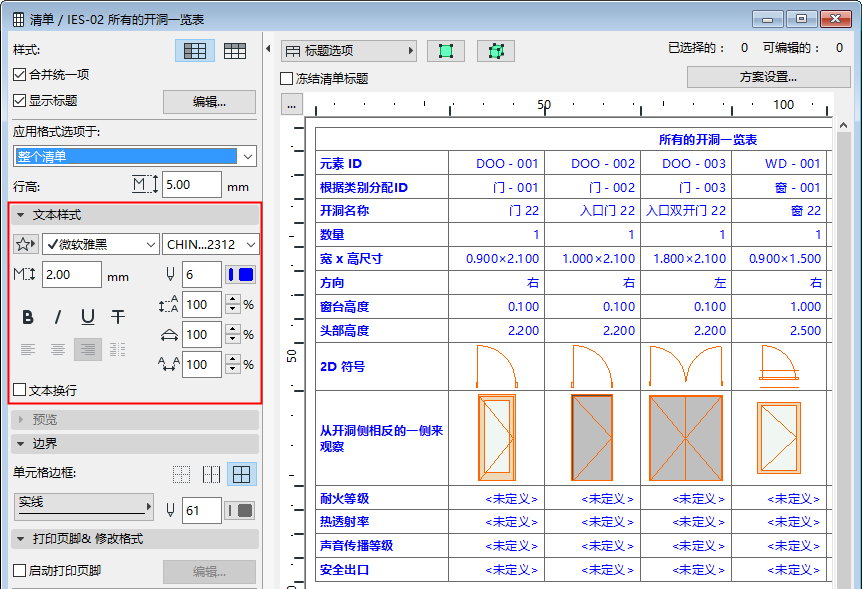The height and width of the screenshot is (589, 862).
Task: Click the ruler corner ellipsis button
Action: click(291, 104)
